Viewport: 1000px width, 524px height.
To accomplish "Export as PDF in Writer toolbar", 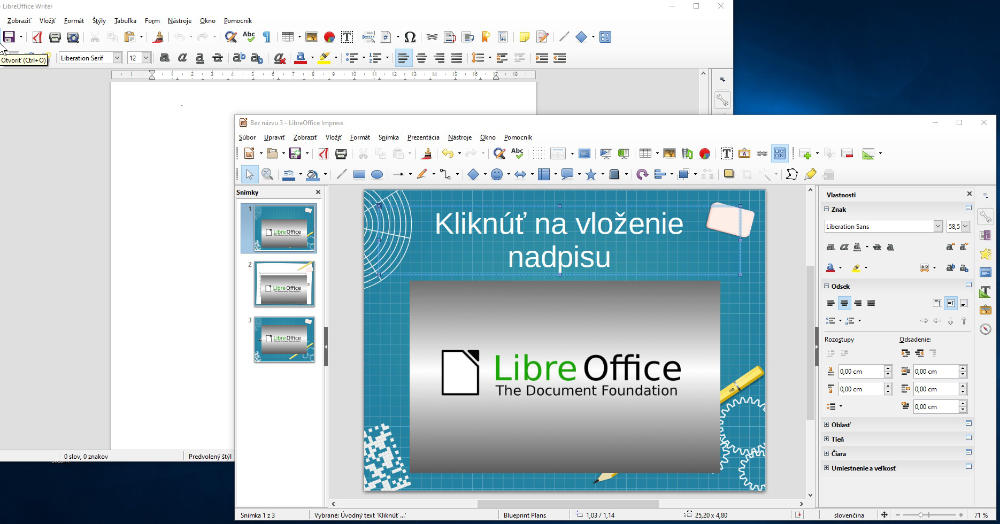I will pos(37,37).
